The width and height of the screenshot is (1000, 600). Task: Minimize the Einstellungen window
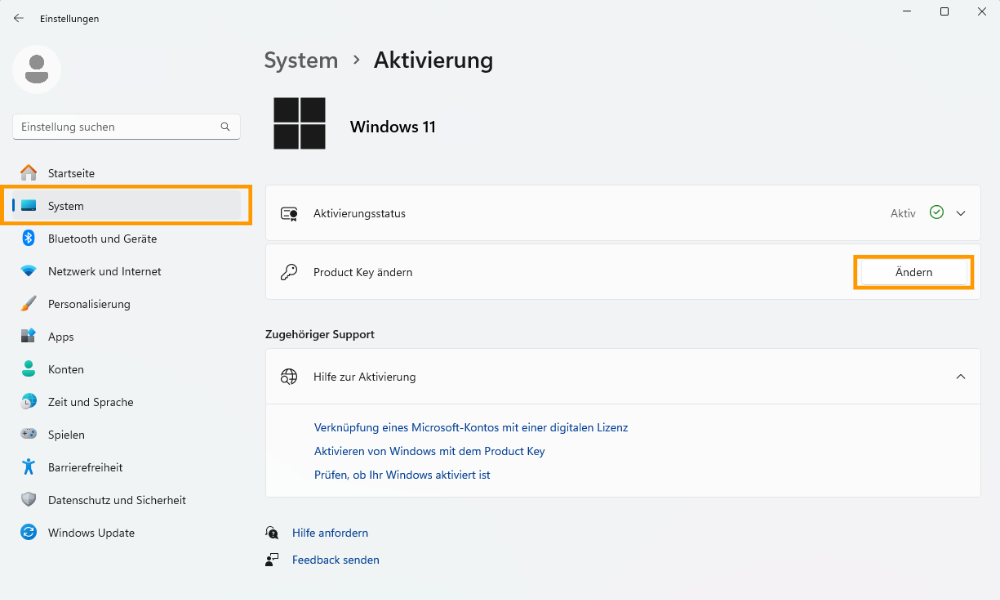(x=907, y=11)
